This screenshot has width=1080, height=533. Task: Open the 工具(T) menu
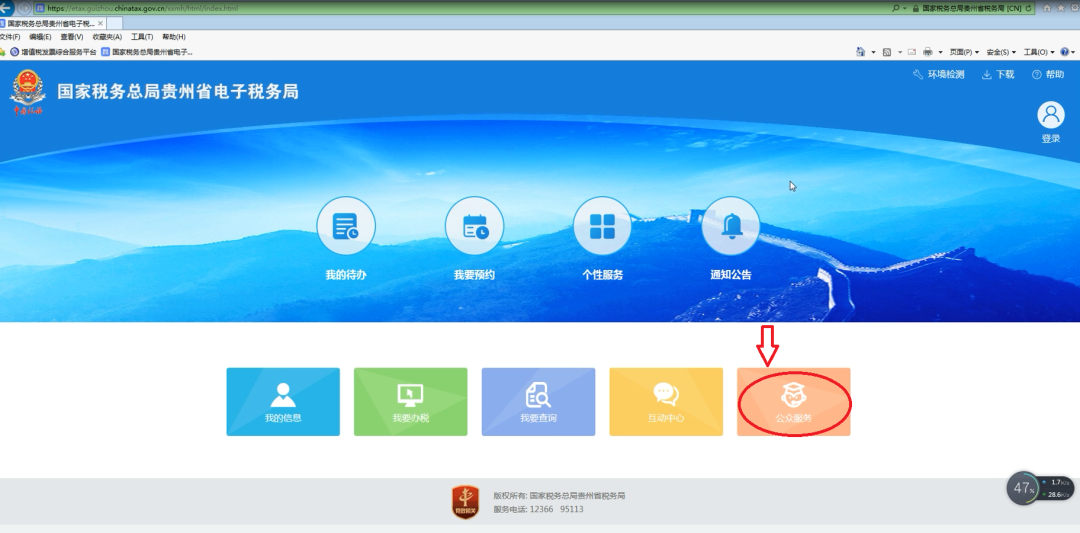[x=142, y=37]
